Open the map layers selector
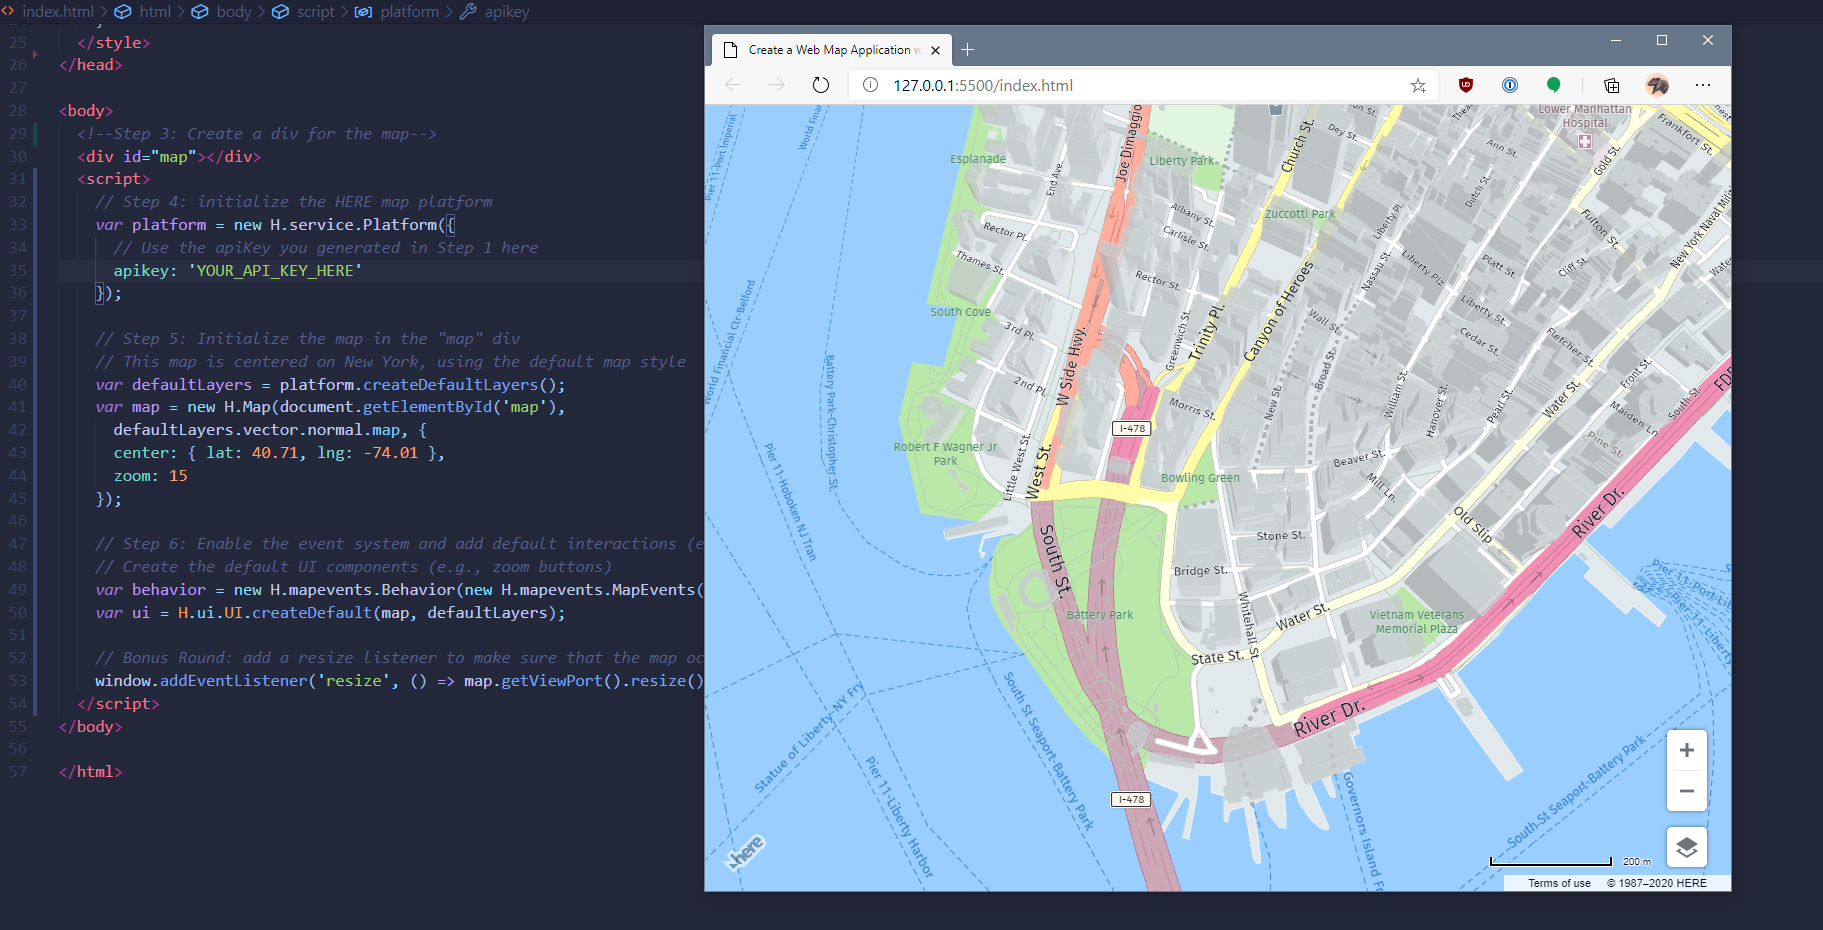The image size is (1823, 930). pyautogui.click(x=1687, y=847)
